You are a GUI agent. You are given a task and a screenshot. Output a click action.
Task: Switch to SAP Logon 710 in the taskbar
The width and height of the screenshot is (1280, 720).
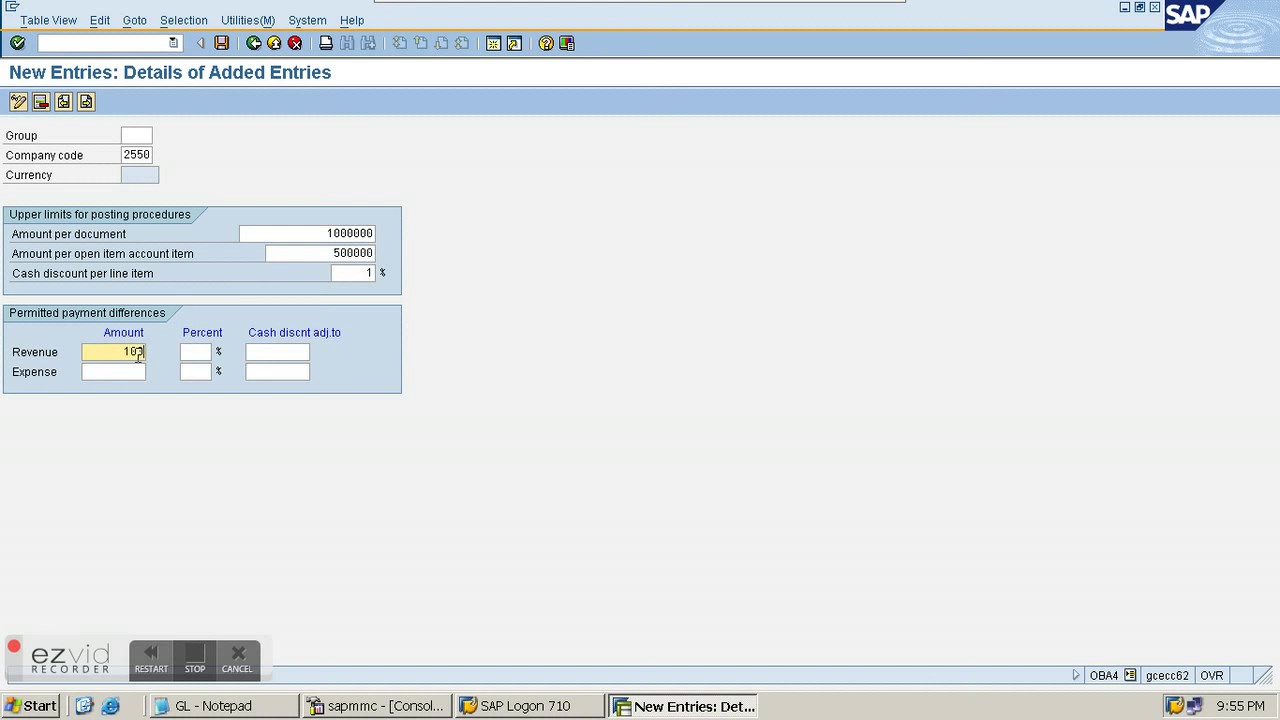tap(530, 706)
